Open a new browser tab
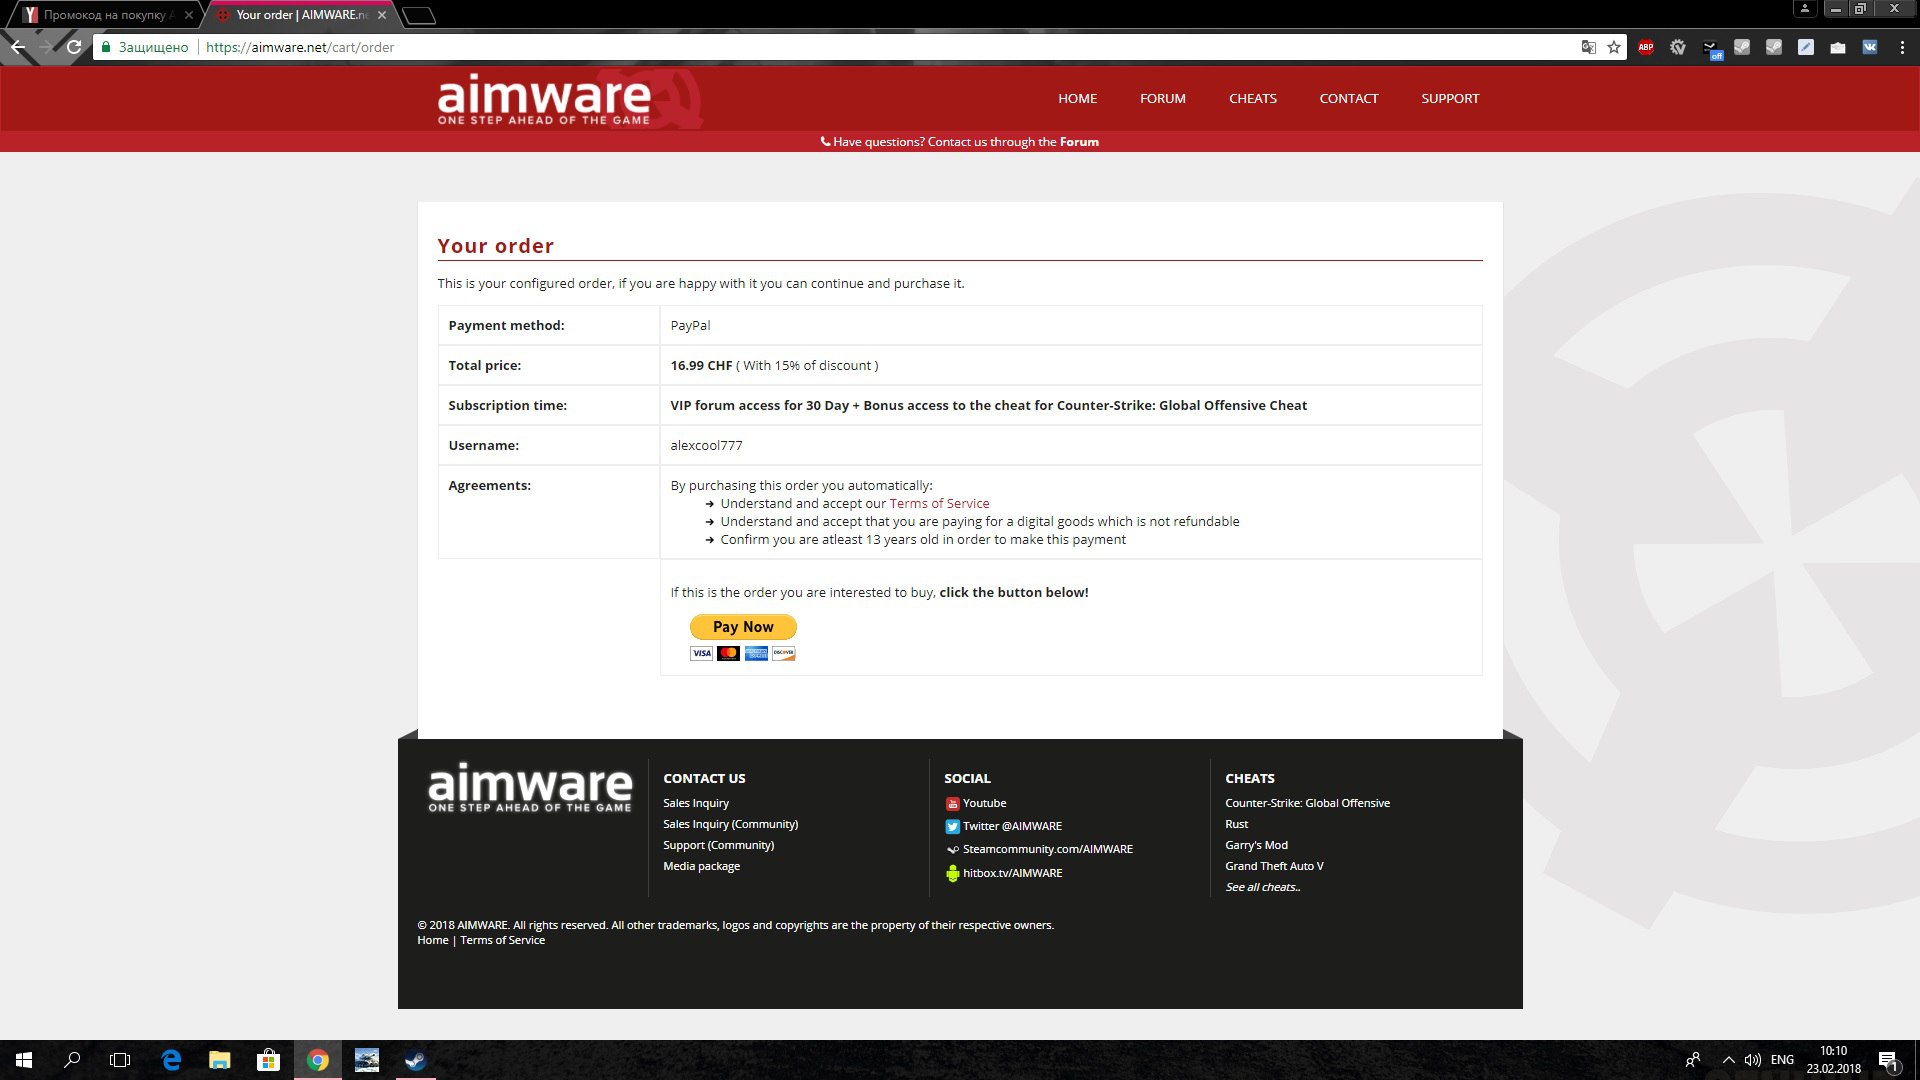Image resolution: width=1920 pixels, height=1080 pixels. click(419, 15)
